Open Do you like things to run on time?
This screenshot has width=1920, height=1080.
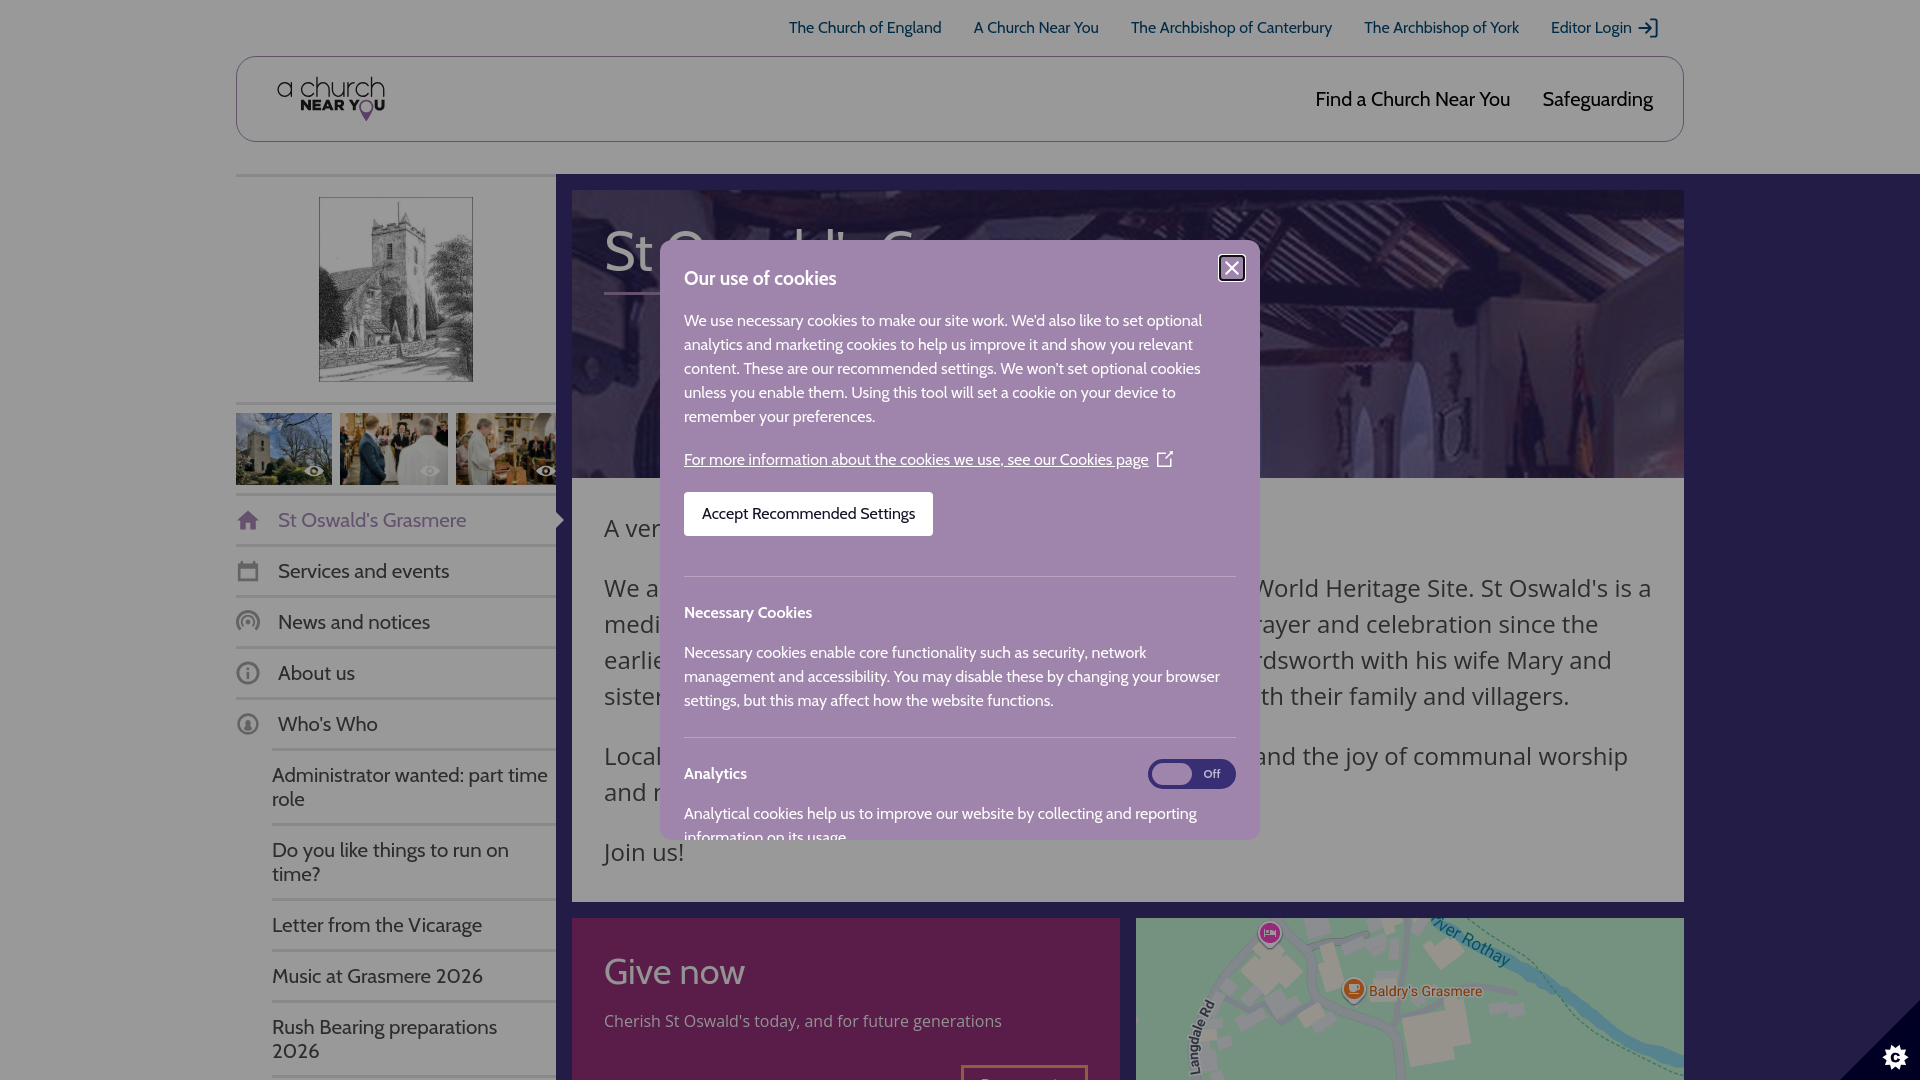pos(413,862)
